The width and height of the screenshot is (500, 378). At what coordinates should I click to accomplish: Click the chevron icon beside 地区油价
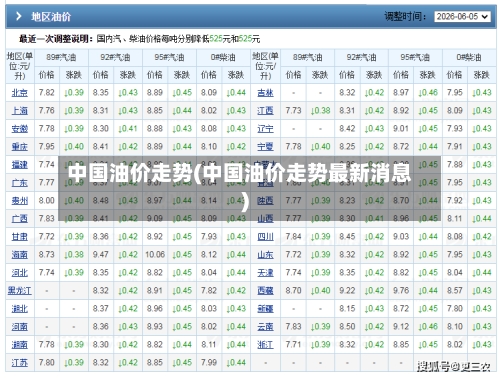[19, 16]
